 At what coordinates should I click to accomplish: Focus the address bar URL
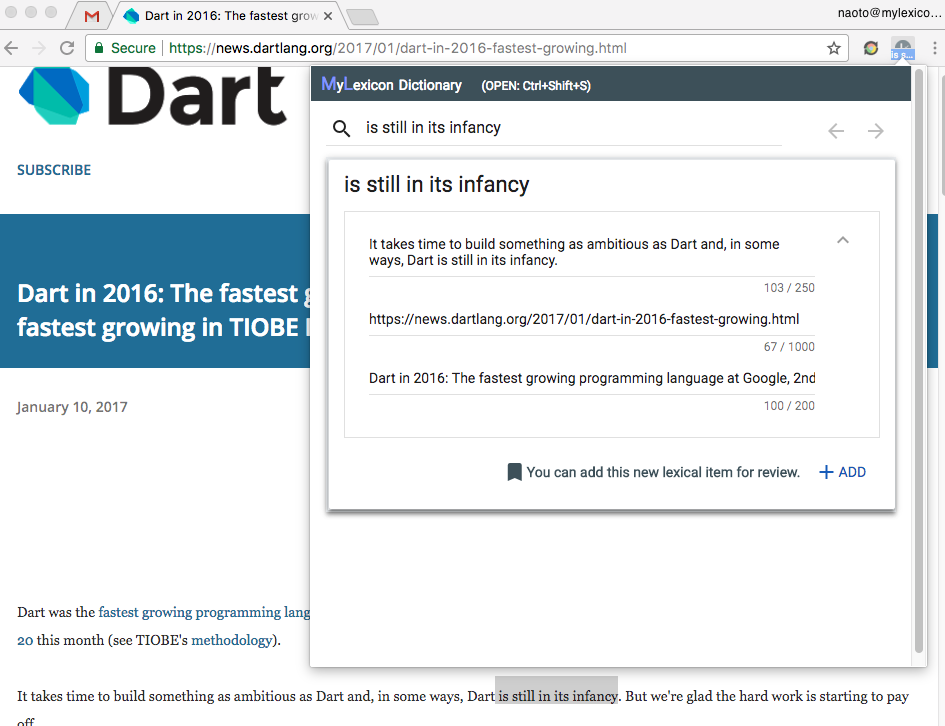[398, 48]
